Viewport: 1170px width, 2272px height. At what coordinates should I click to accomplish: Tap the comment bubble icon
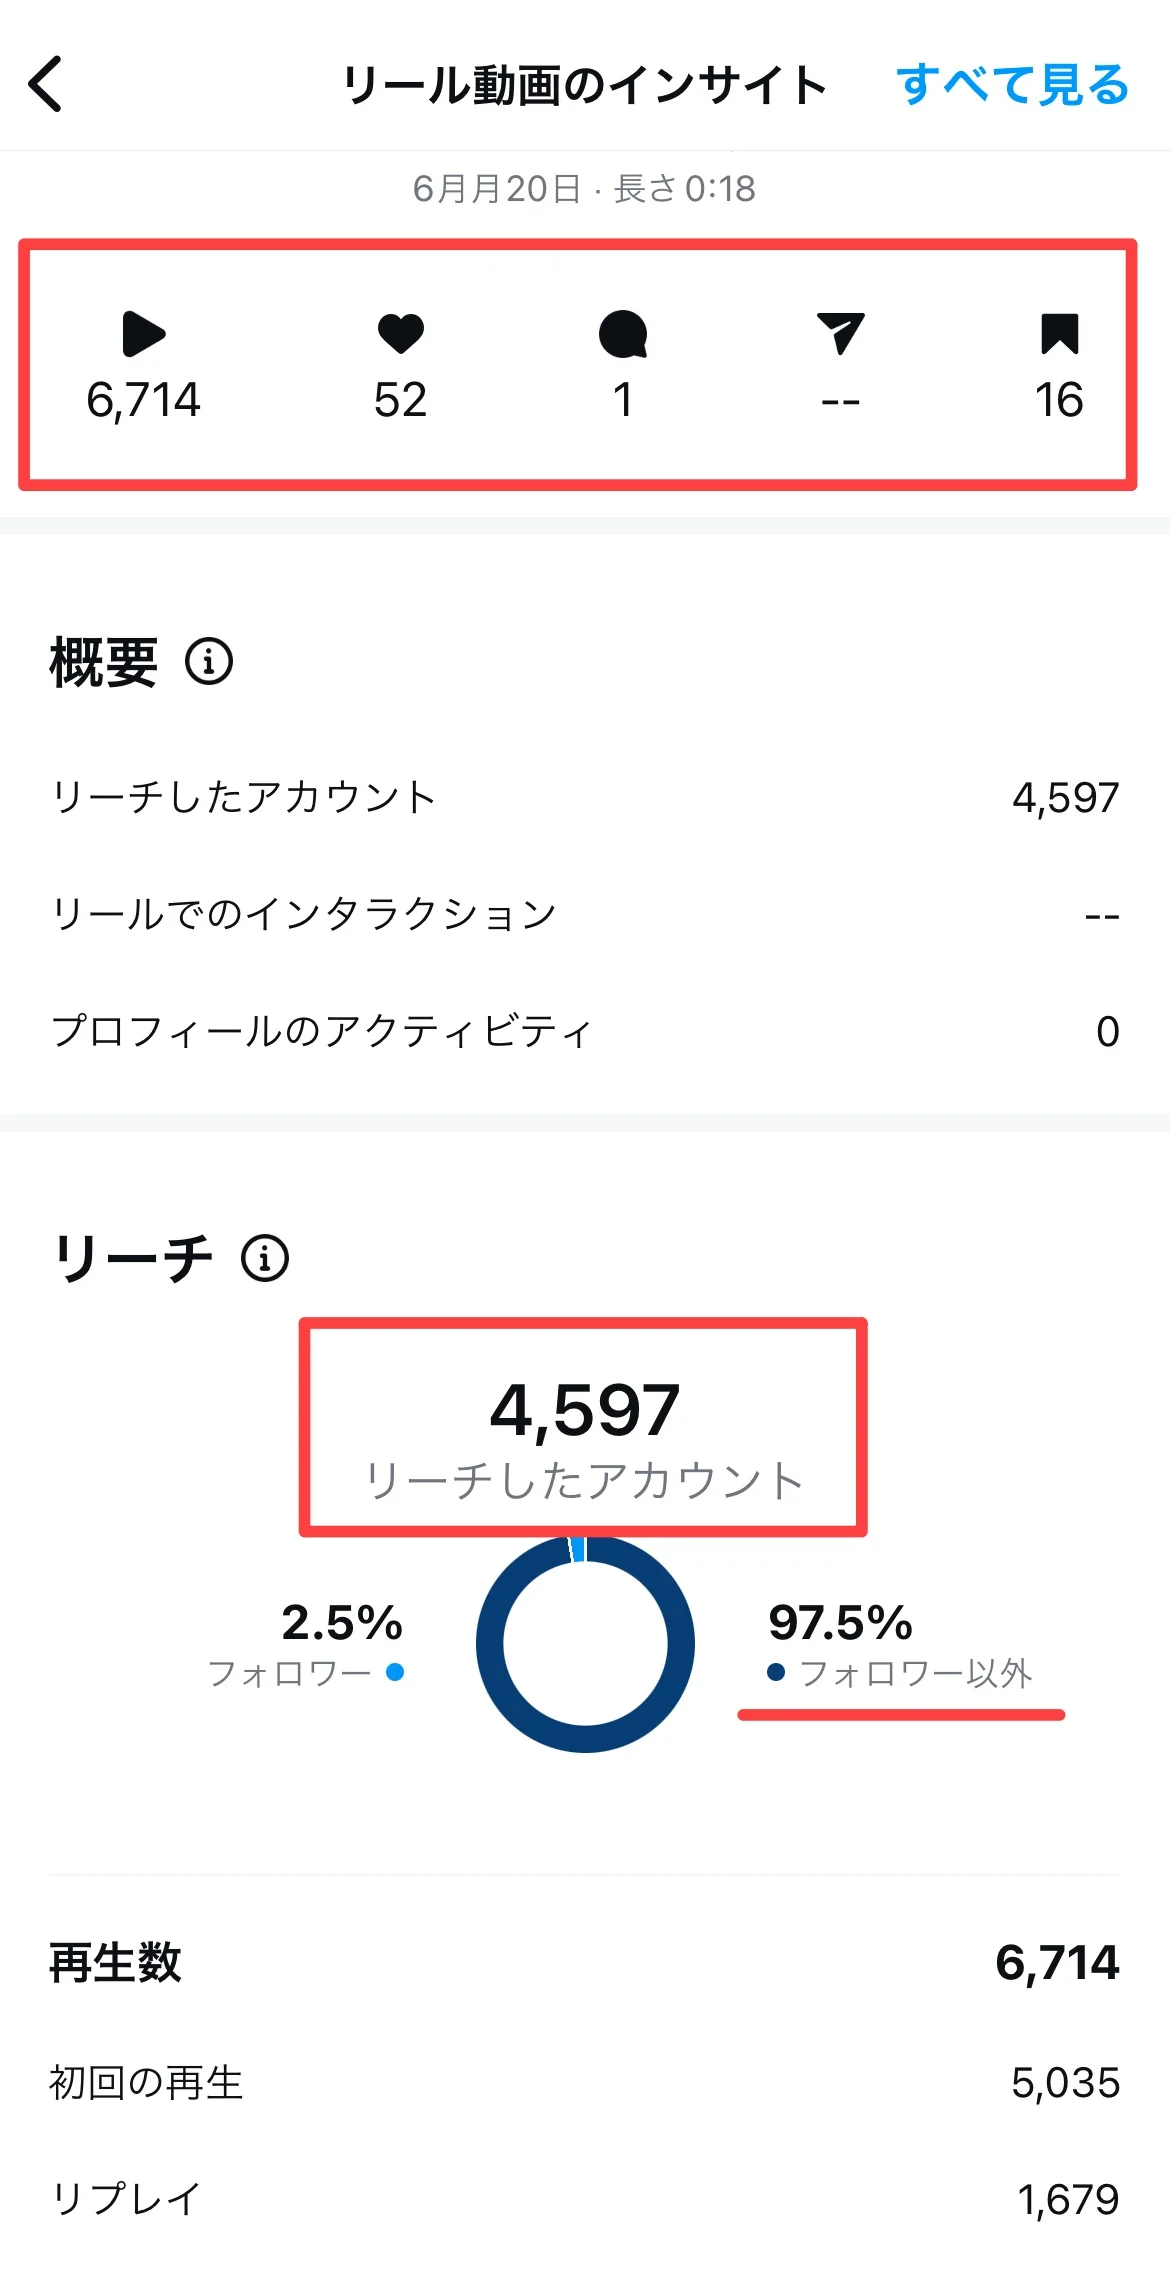(622, 334)
